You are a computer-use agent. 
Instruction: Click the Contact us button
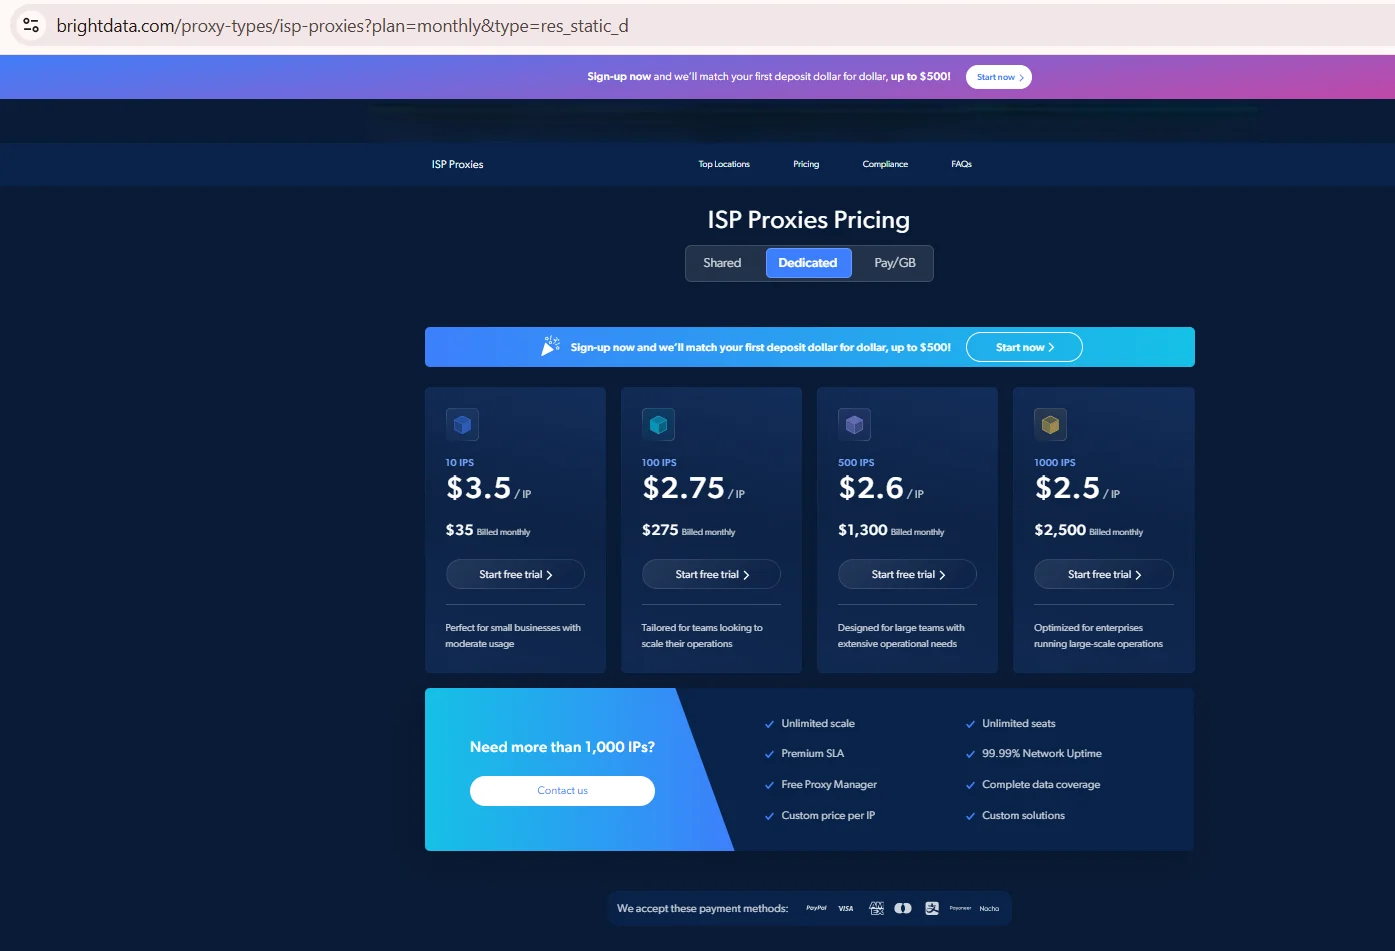562,791
